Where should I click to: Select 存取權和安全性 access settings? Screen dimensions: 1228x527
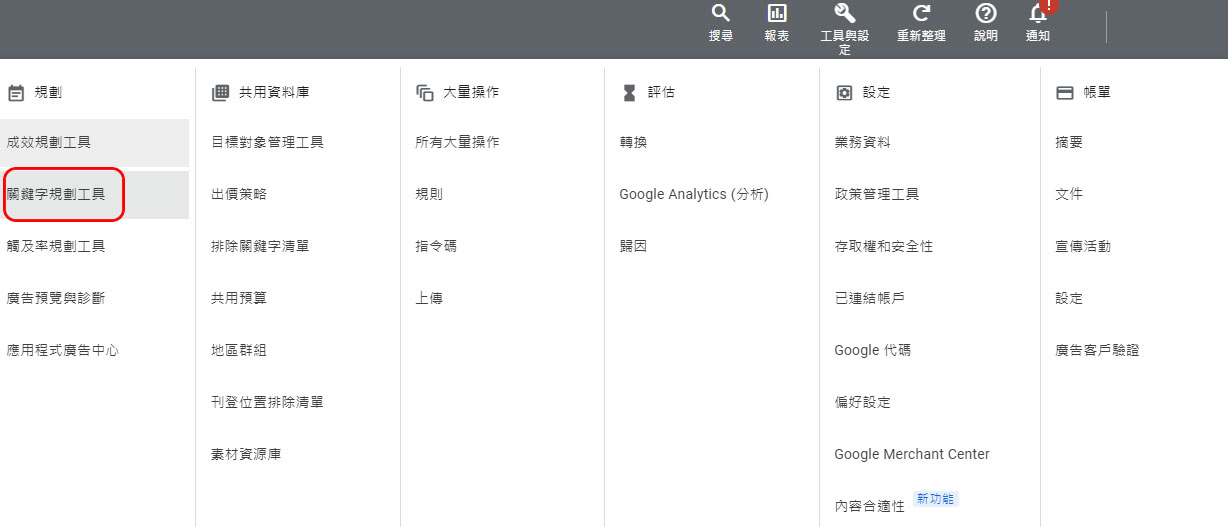coord(883,246)
